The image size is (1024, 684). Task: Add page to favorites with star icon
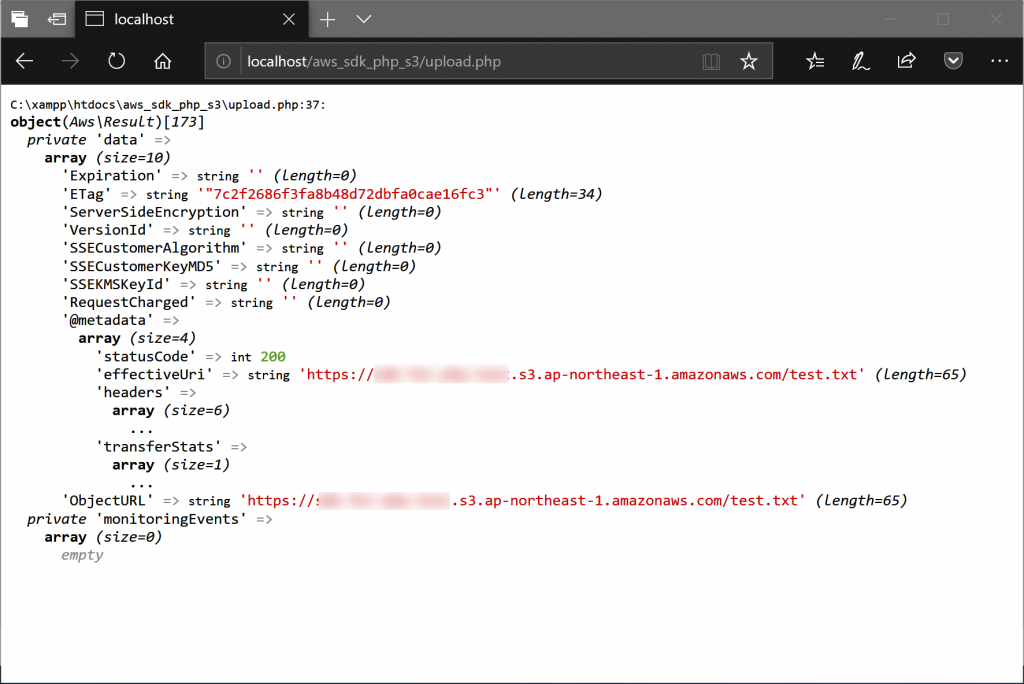(x=748, y=62)
